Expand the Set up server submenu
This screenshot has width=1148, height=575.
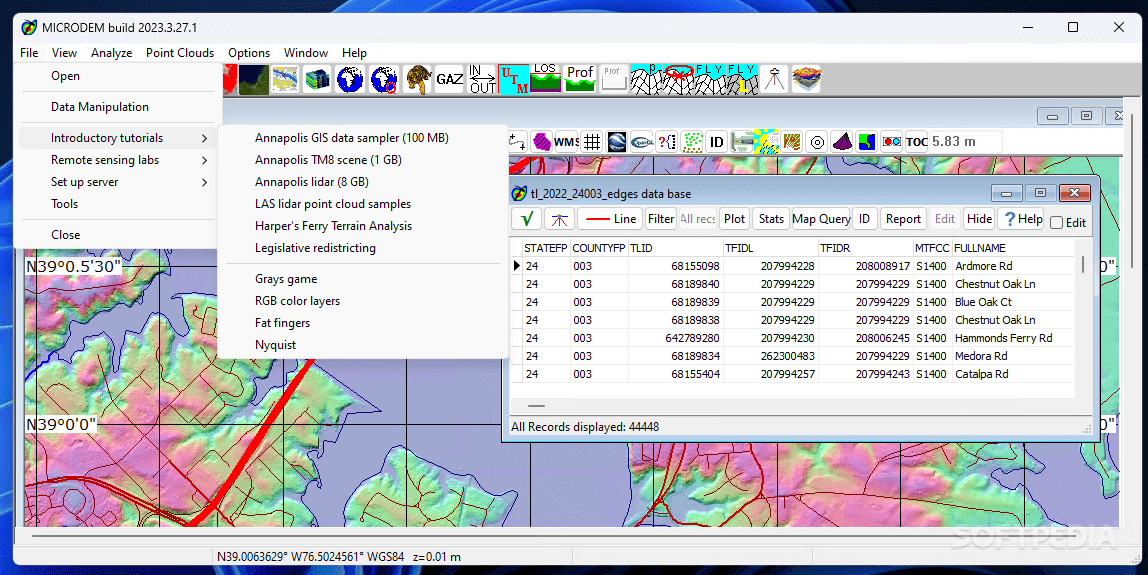(x=117, y=182)
